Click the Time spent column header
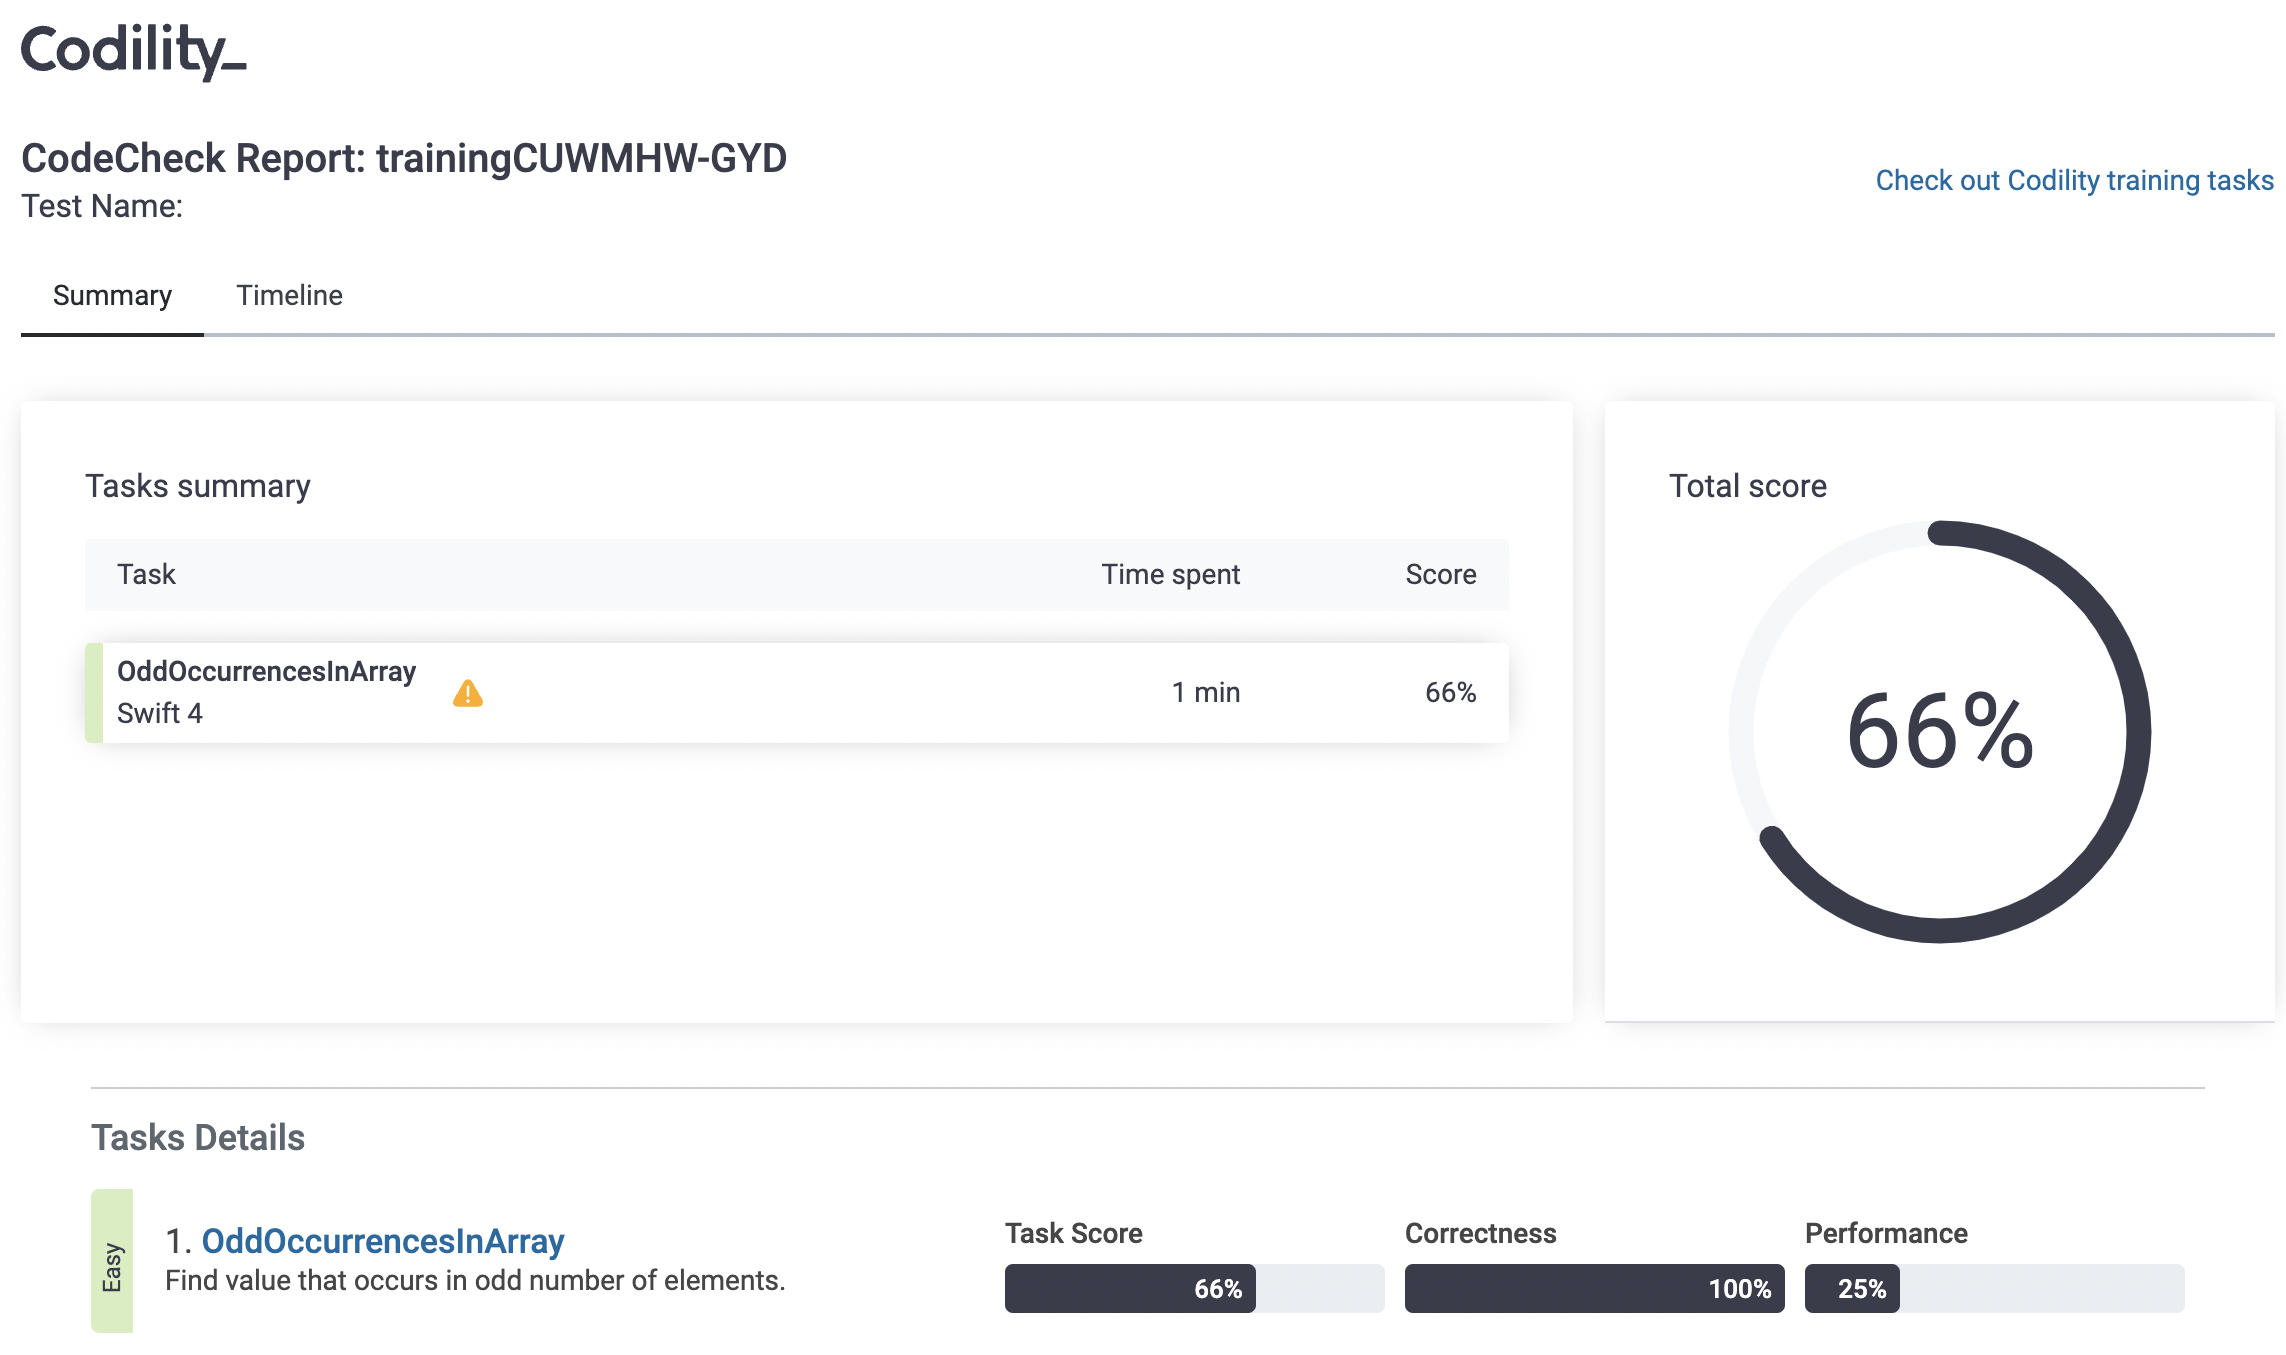This screenshot has height=1355, width=2286. point(1170,575)
